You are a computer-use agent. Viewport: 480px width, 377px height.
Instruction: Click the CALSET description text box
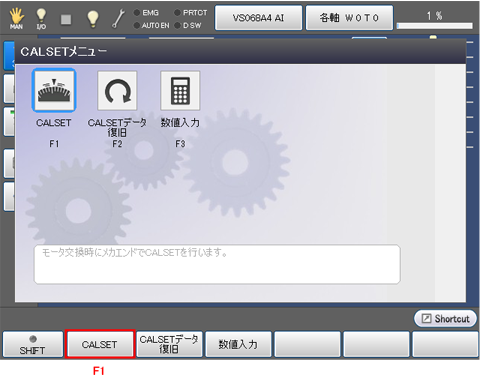217,264
